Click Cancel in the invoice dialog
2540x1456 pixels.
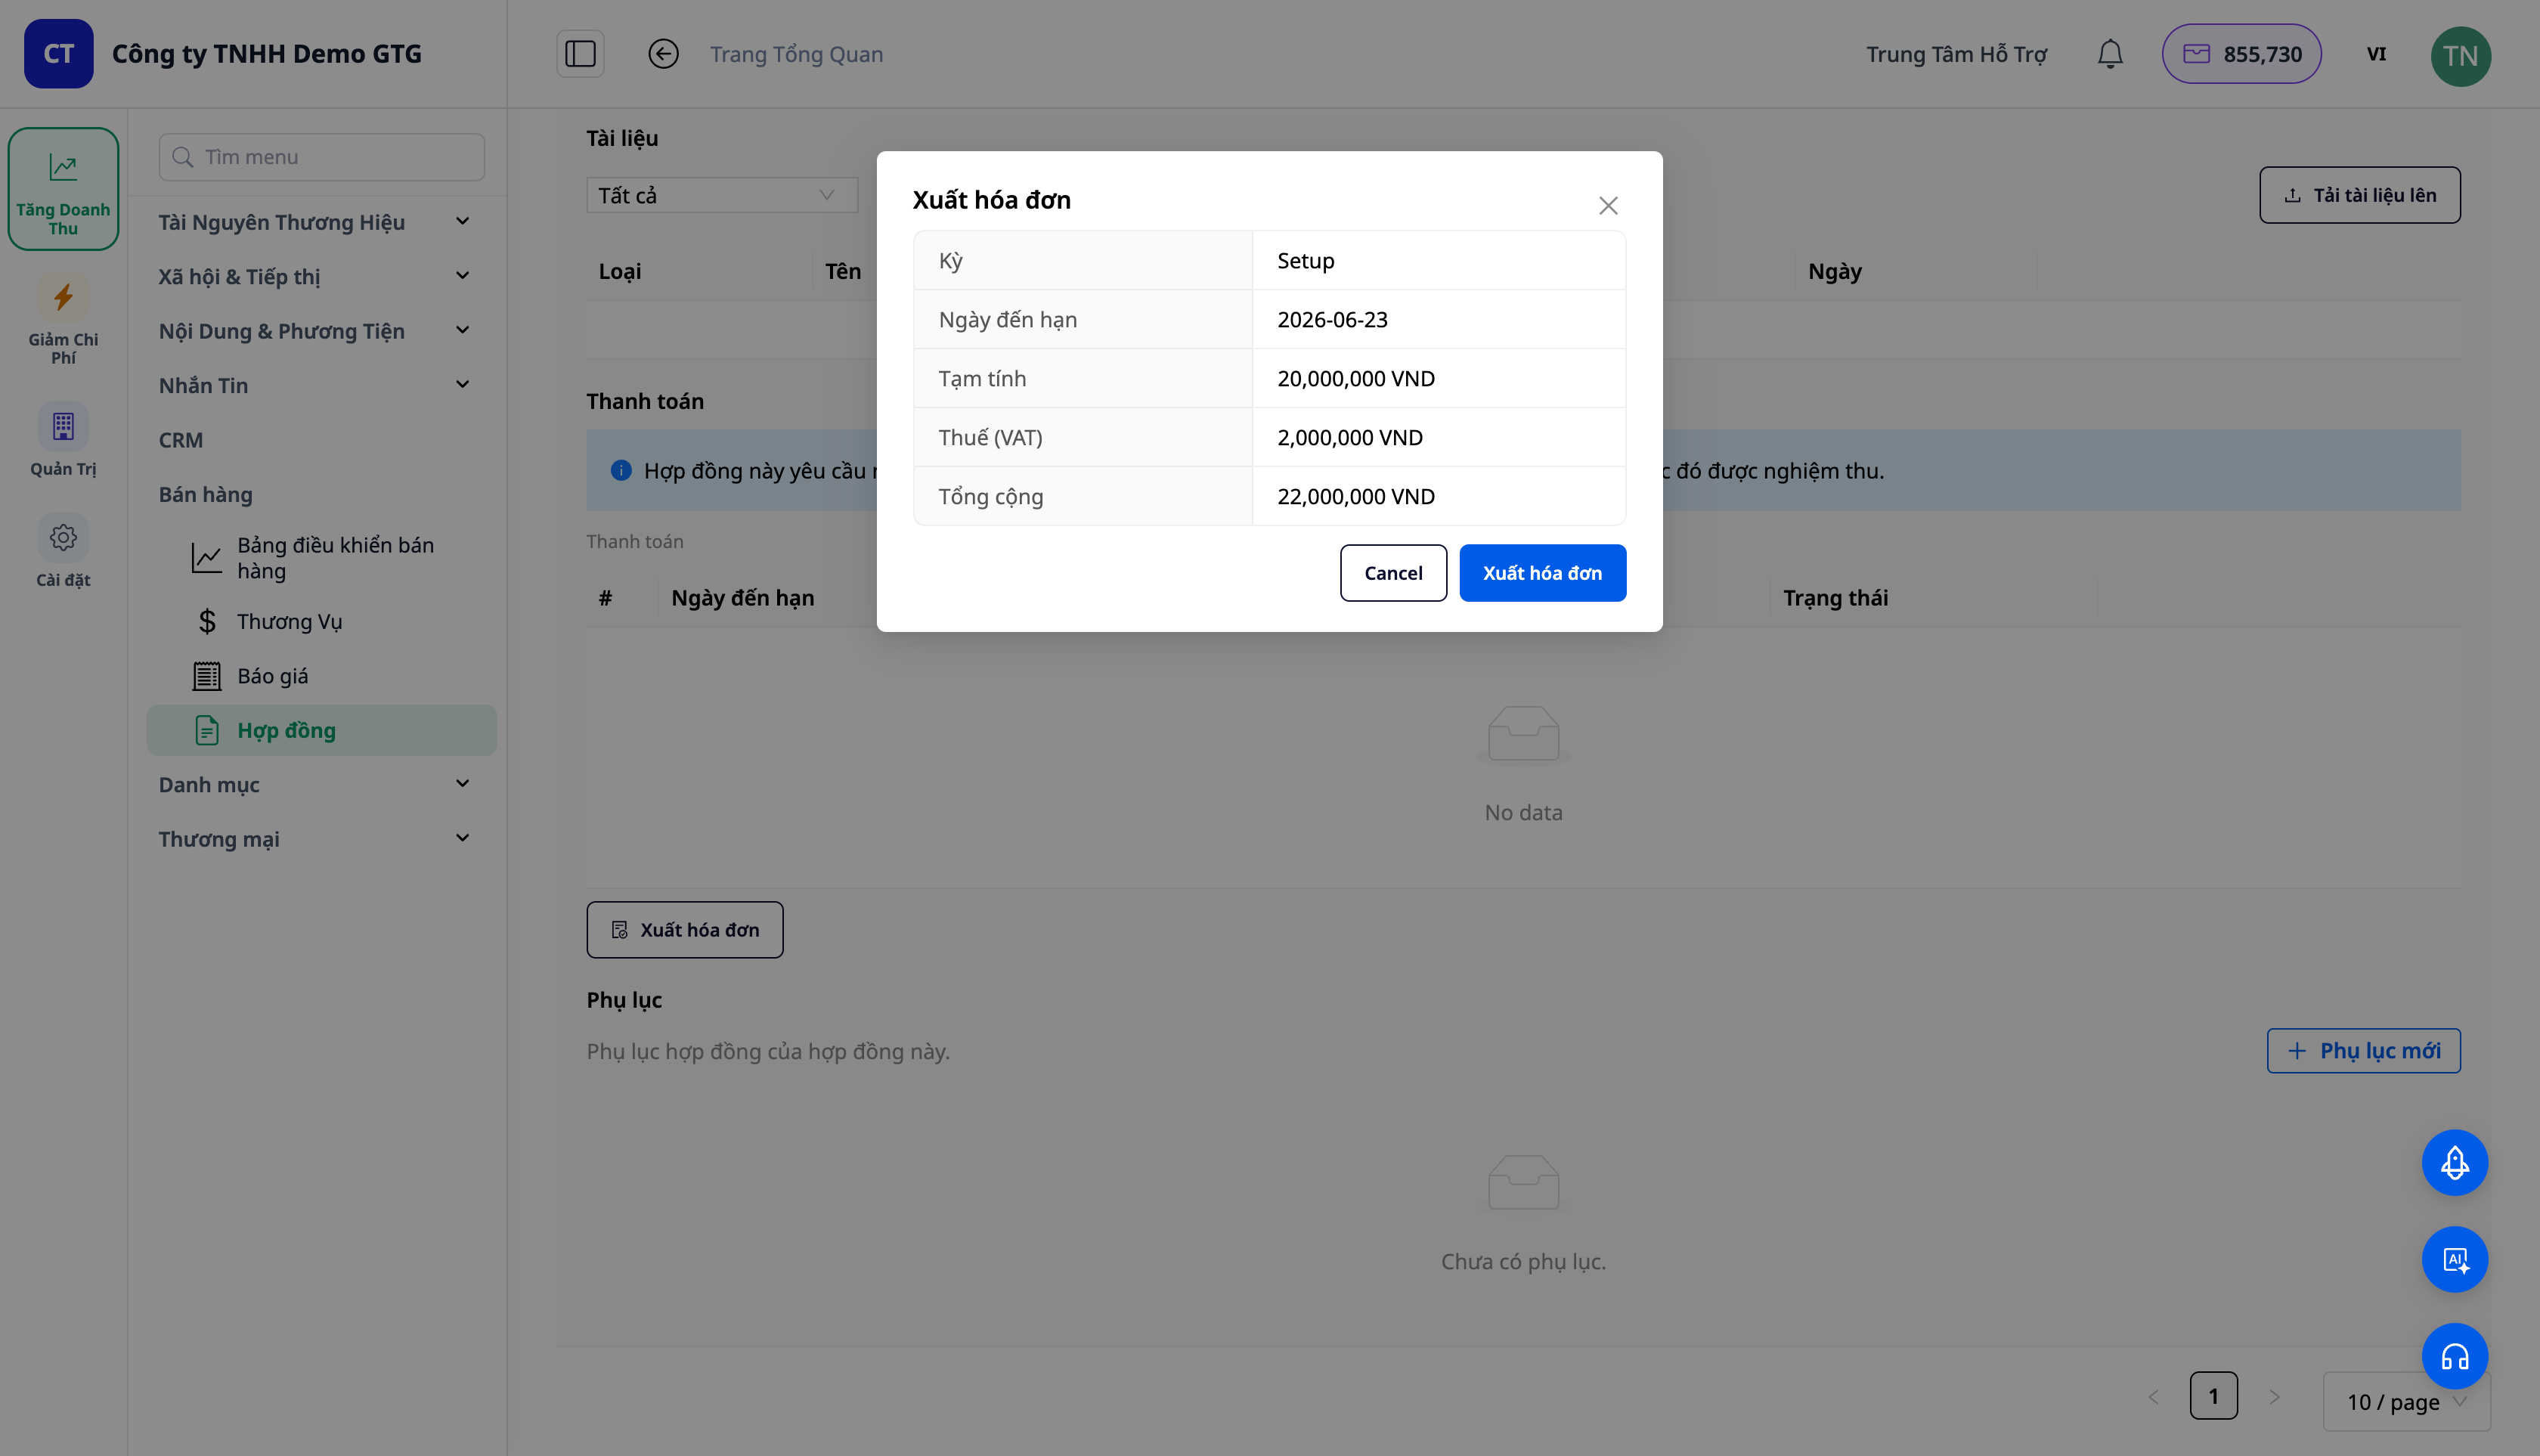pyautogui.click(x=1393, y=573)
